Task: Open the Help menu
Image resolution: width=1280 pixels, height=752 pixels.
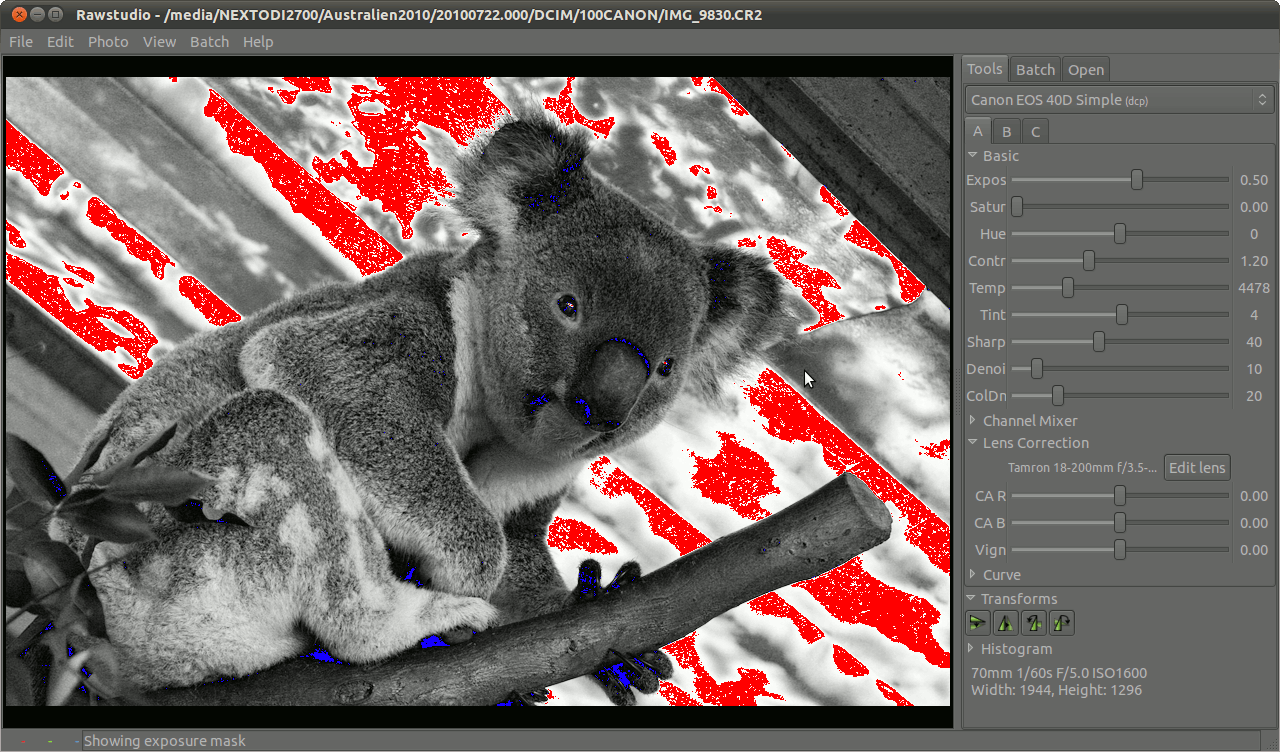Action: click(x=258, y=42)
